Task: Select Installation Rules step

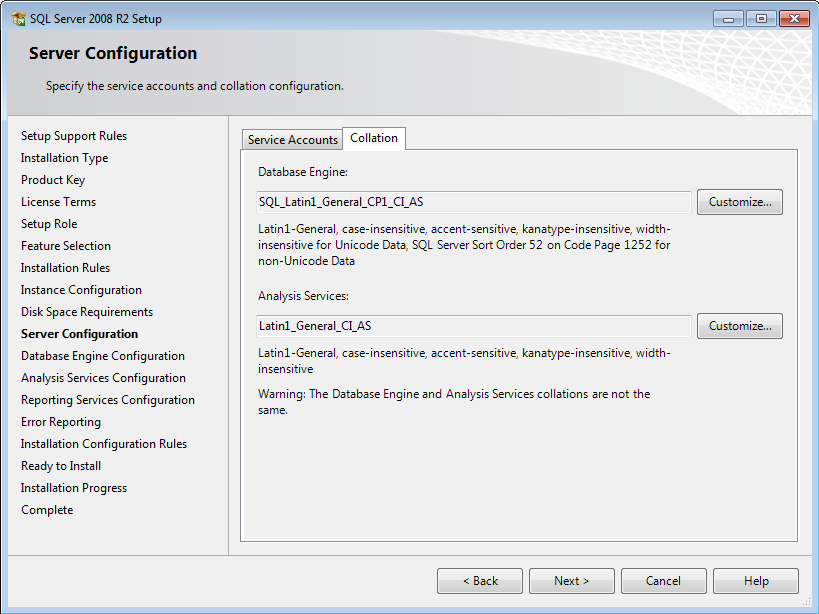Action: click(x=65, y=267)
